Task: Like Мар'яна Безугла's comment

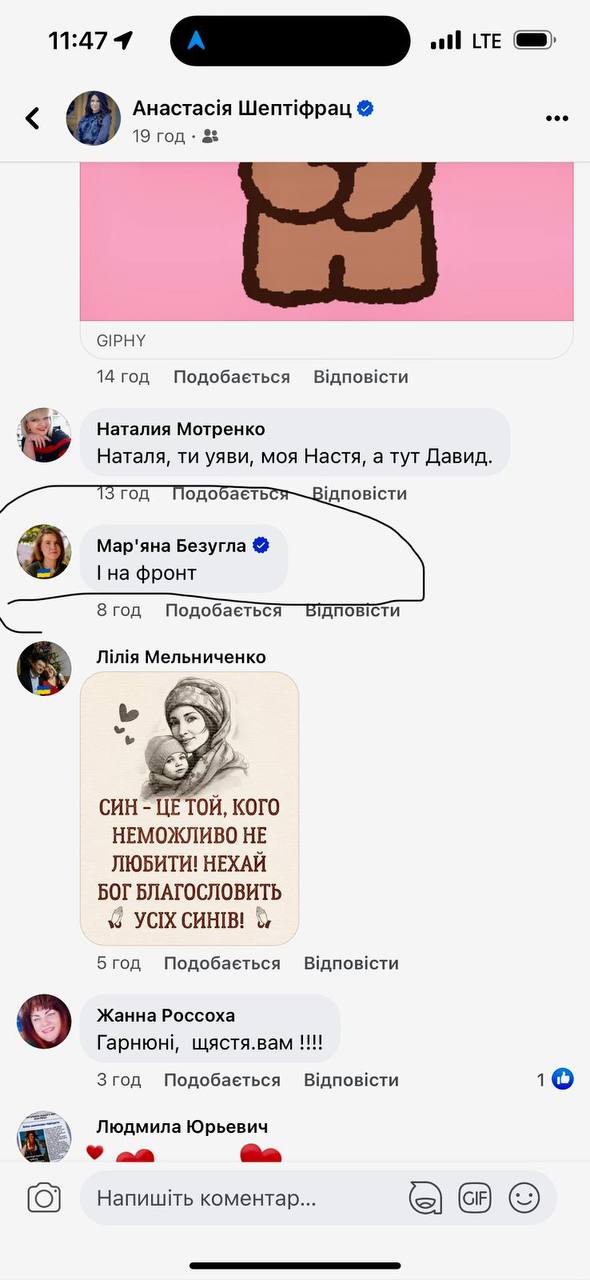Action: pos(223,610)
